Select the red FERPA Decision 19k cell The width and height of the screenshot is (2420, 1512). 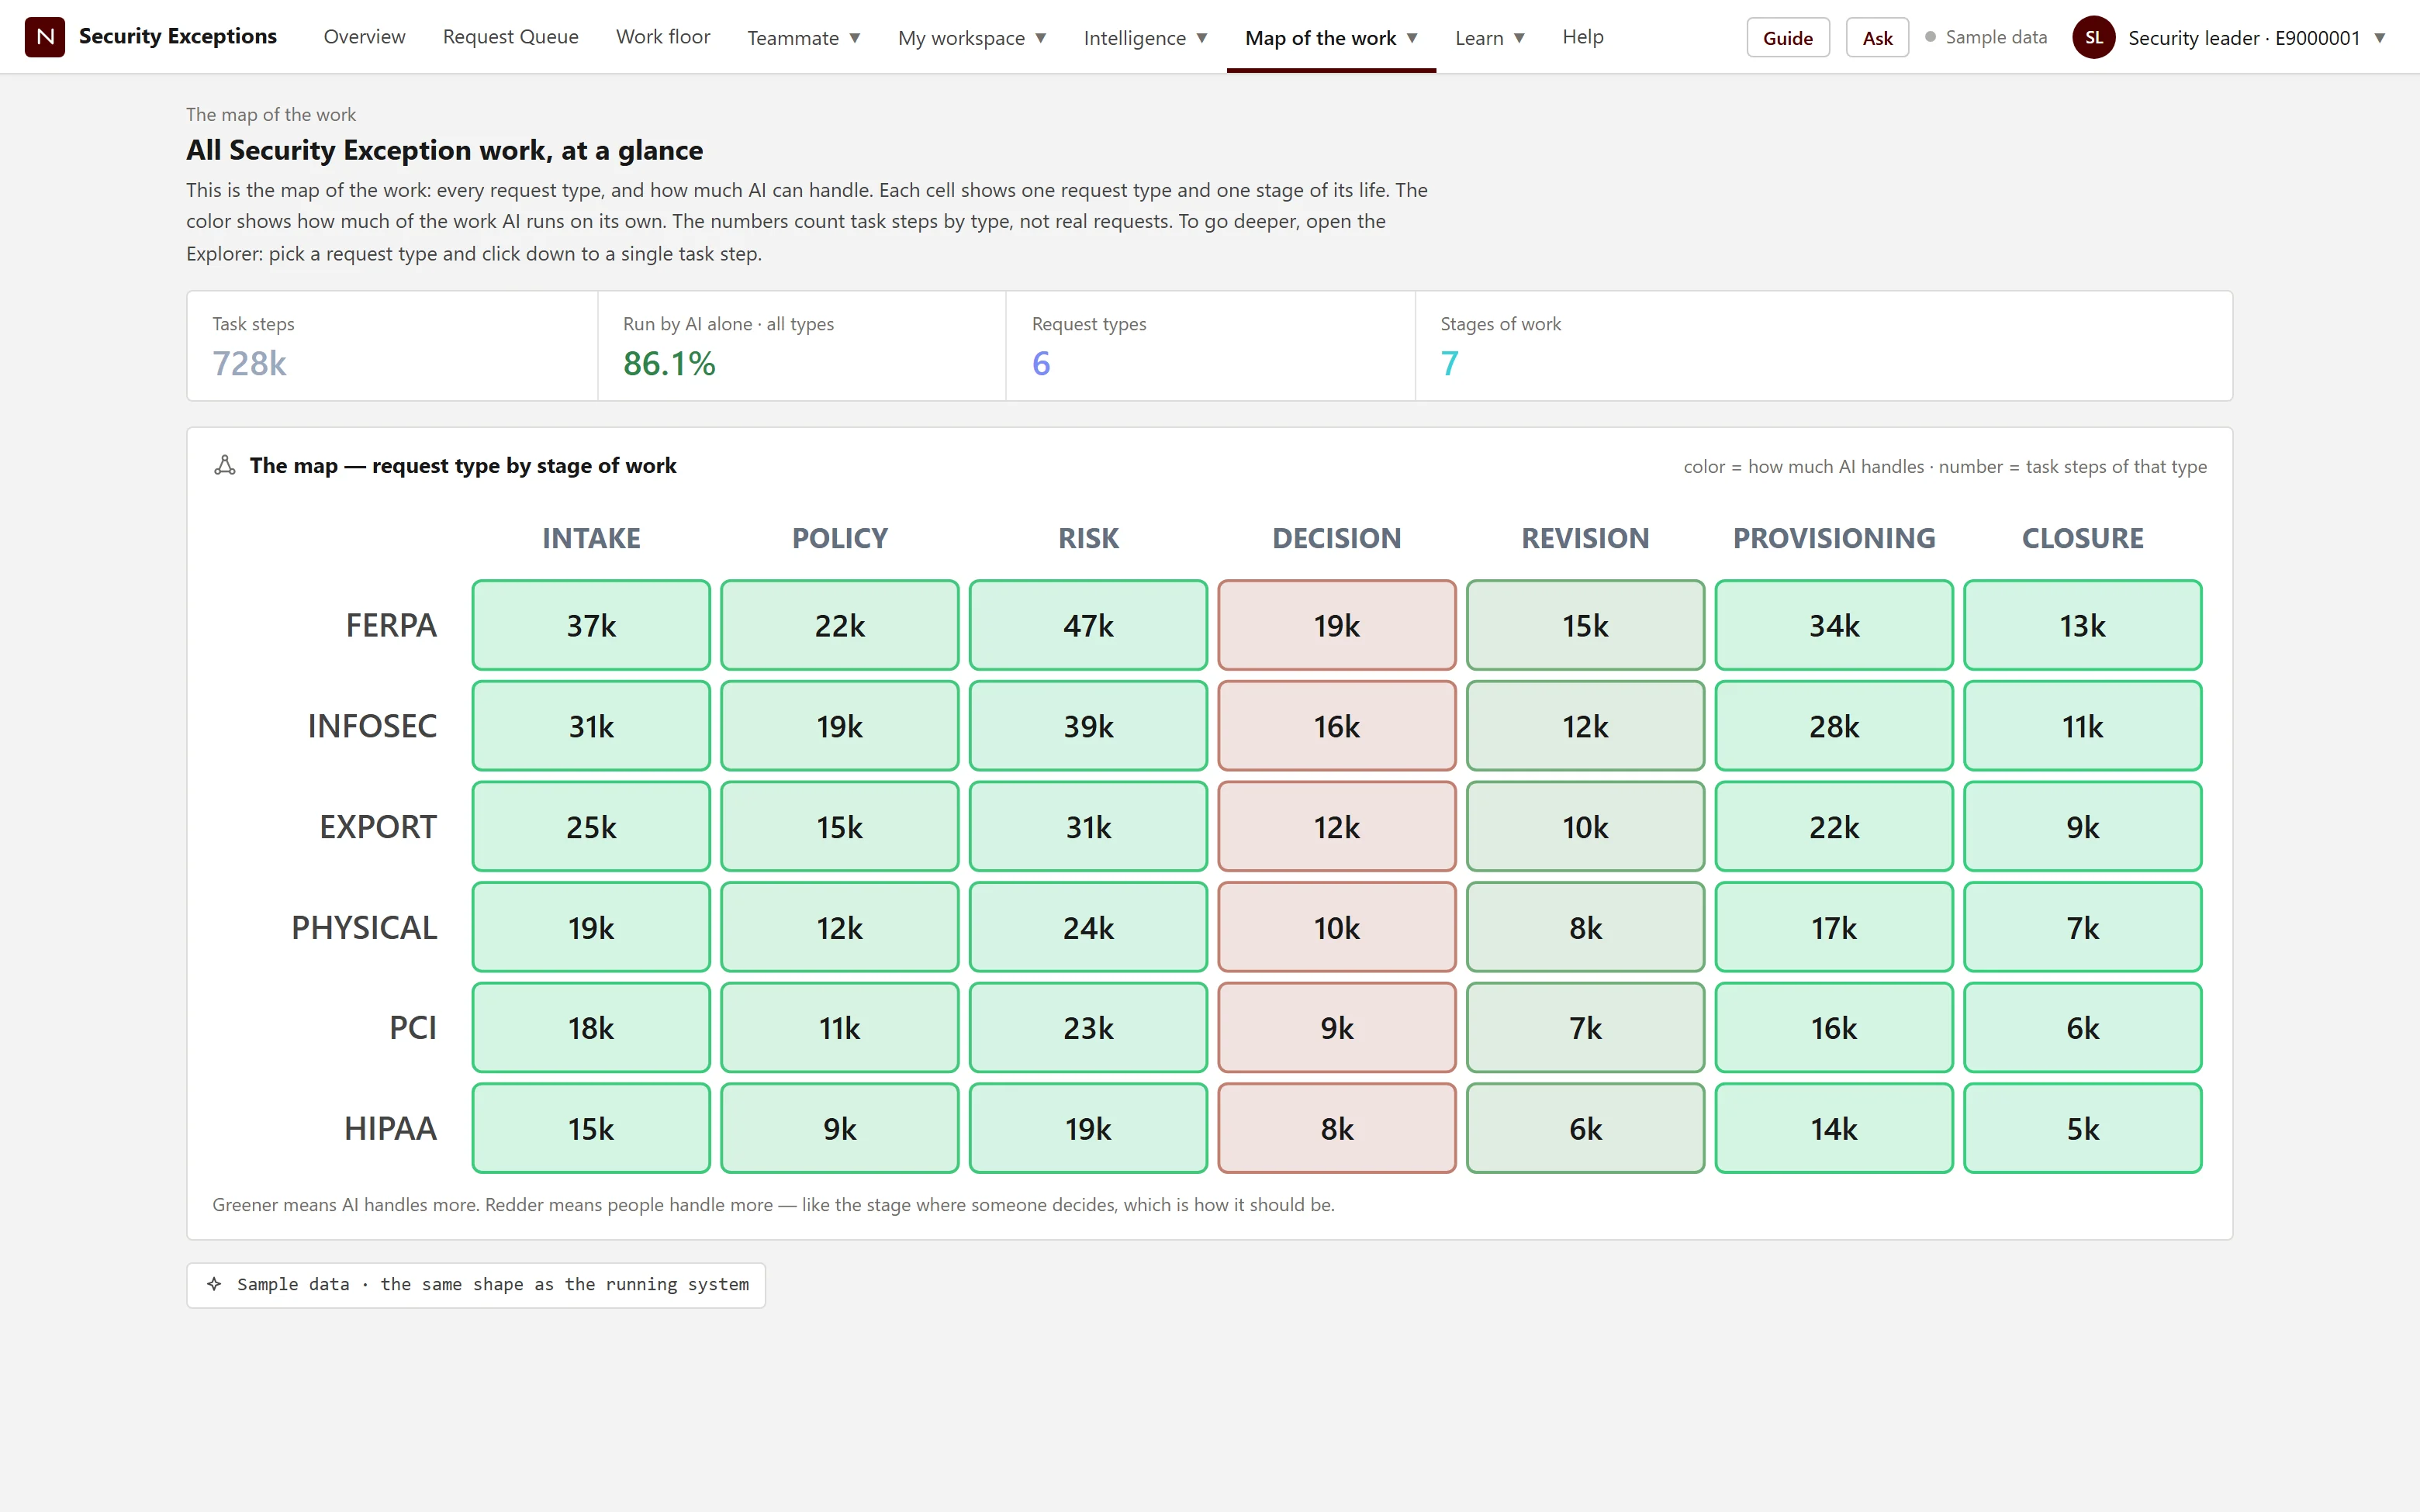(1336, 625)
